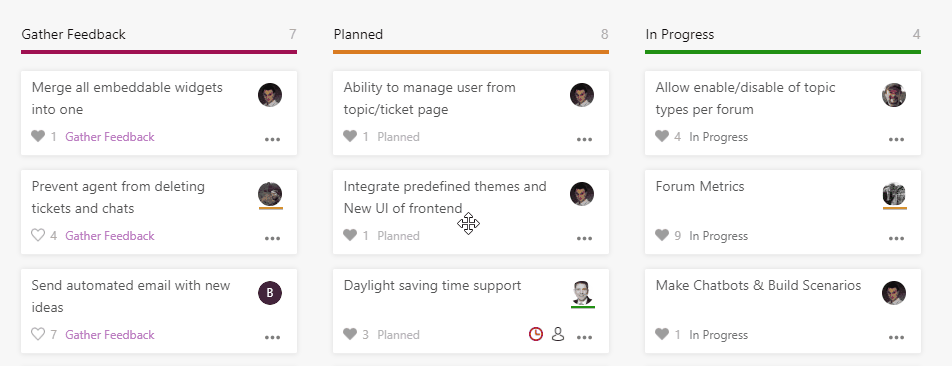
Task: Click assign person icon on Daylight saving card
Action: (x=558, y=334)
